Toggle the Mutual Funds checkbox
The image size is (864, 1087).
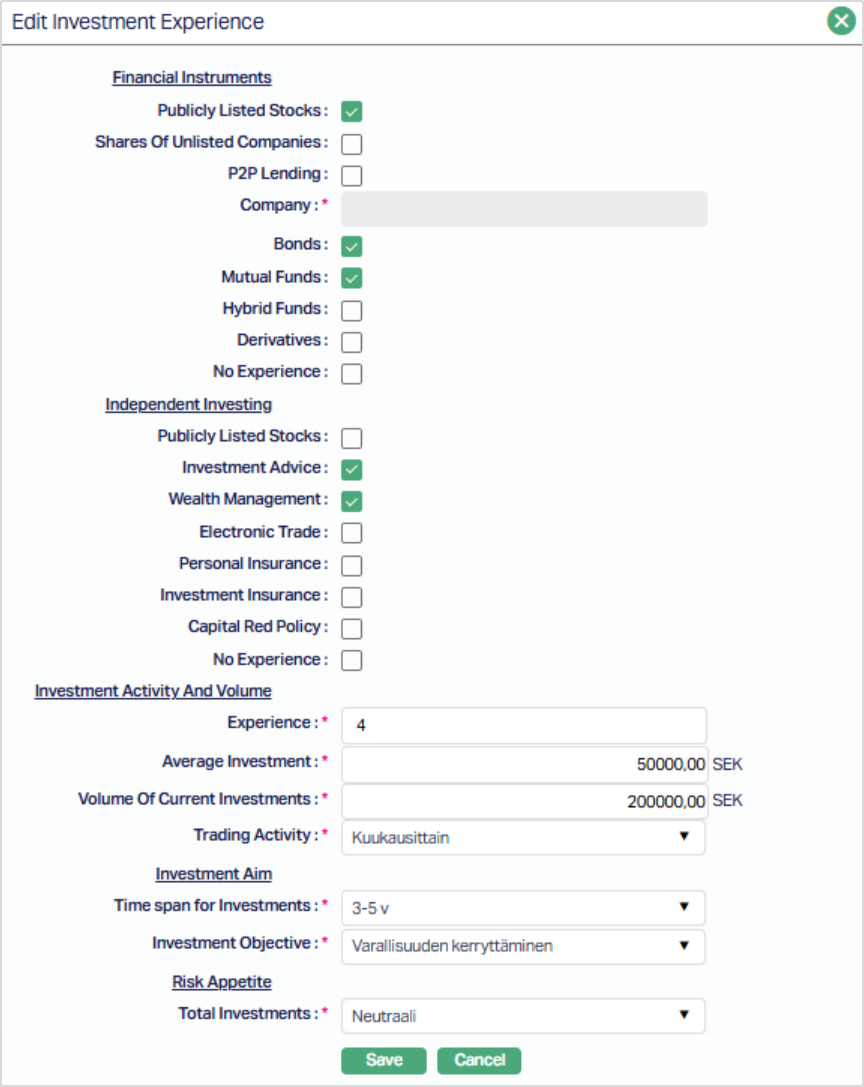point(351,278)
